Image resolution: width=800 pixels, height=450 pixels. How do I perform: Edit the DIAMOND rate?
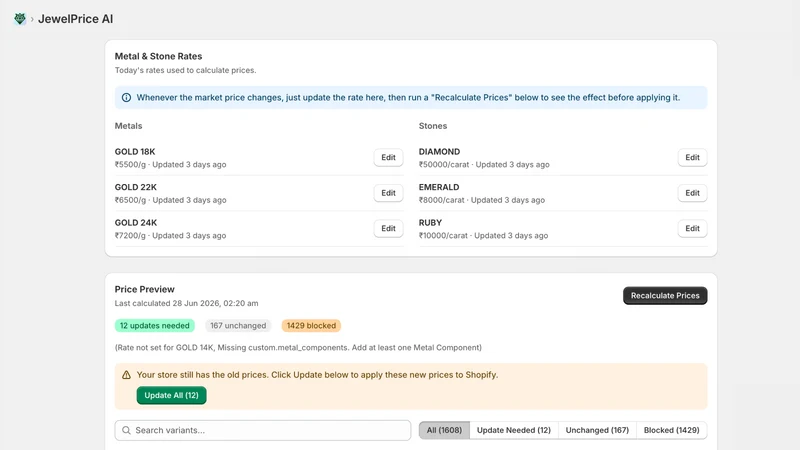coord(692,158)
